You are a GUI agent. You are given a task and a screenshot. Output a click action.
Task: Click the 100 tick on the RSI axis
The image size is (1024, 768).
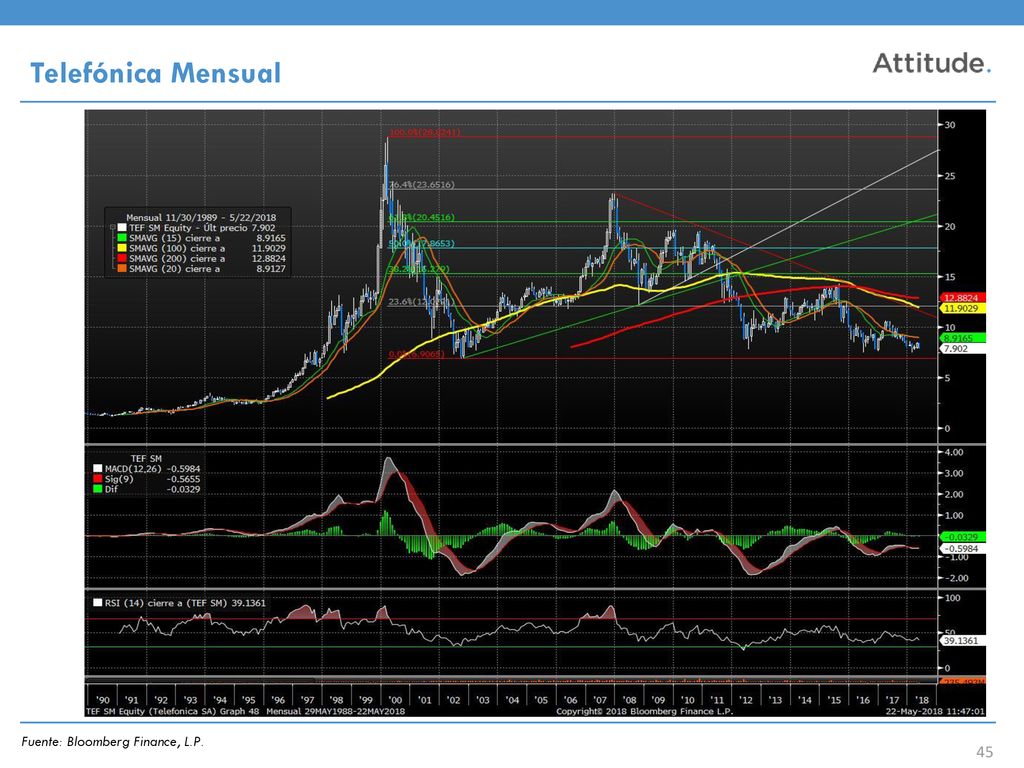point(953,598)
